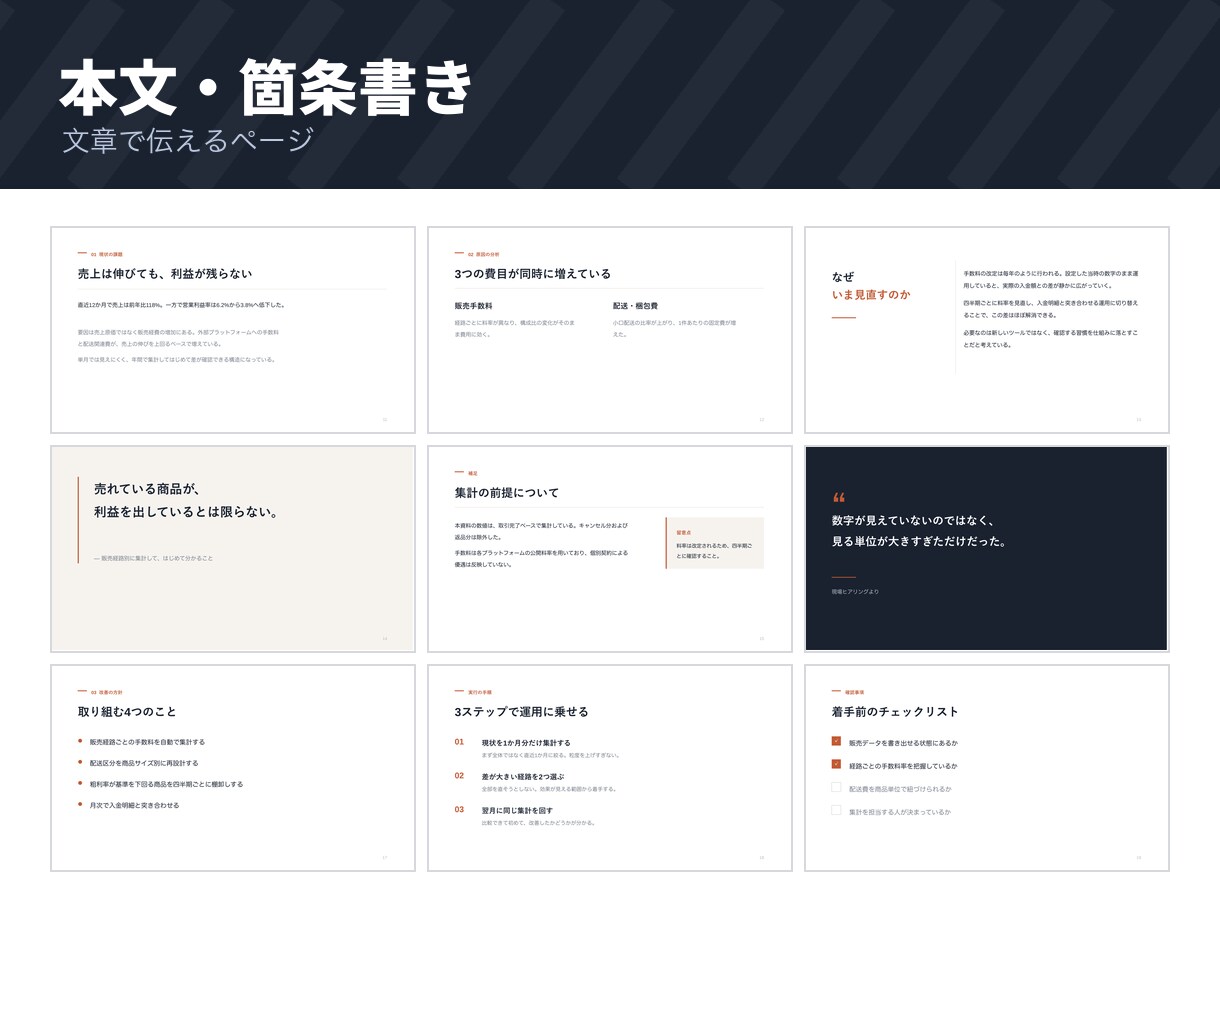Viewport: 1220px width, 1016px height.
Task: Click the 留意点 callout box
Action: coord(715,543)
